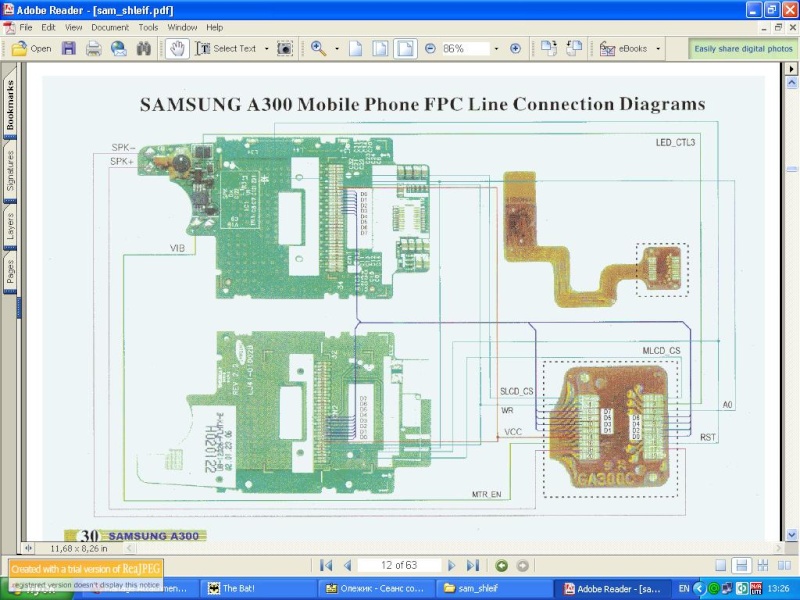This screenshot has width=800, height=600.
Task: Save a copy with the floppy disk icon
Action: click(x=68, y=48)
